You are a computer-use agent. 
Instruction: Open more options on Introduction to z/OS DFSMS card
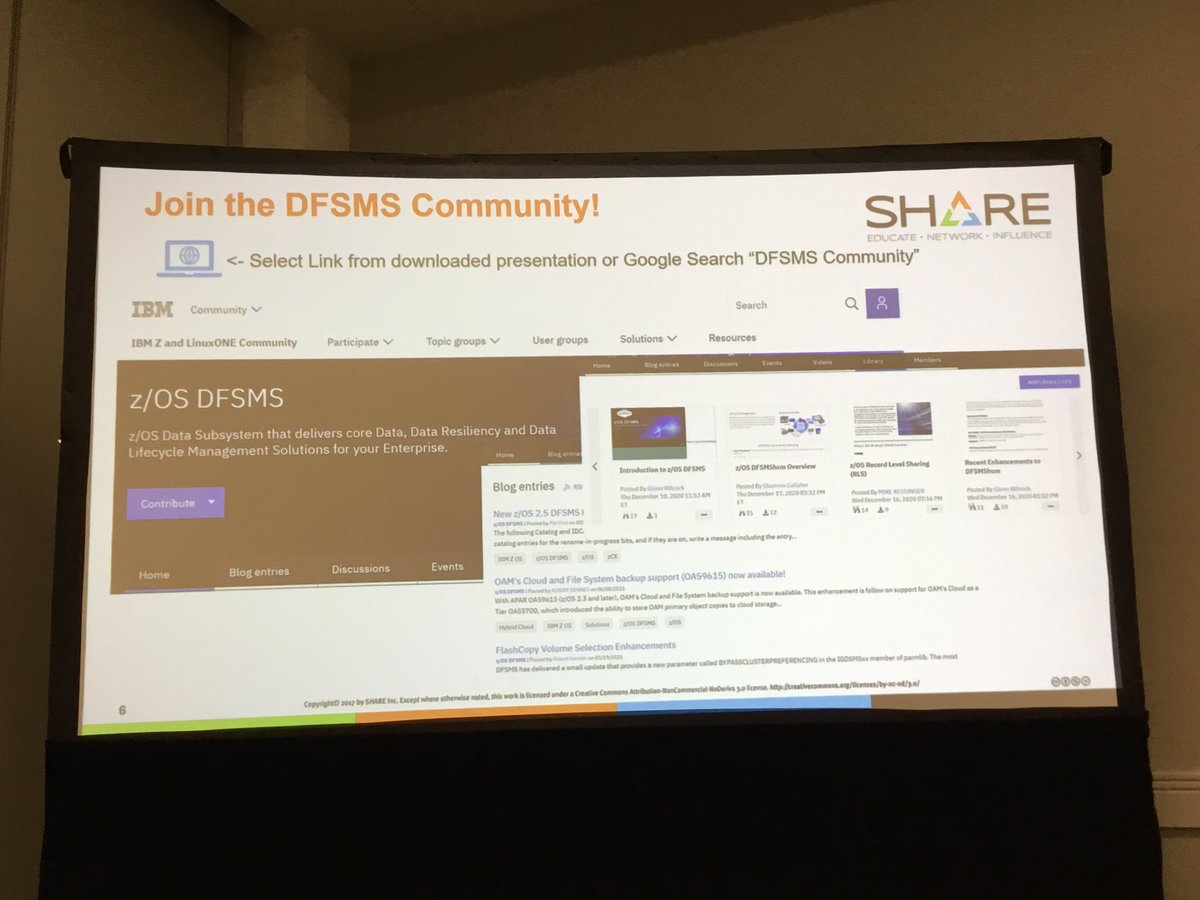point(703,515)
